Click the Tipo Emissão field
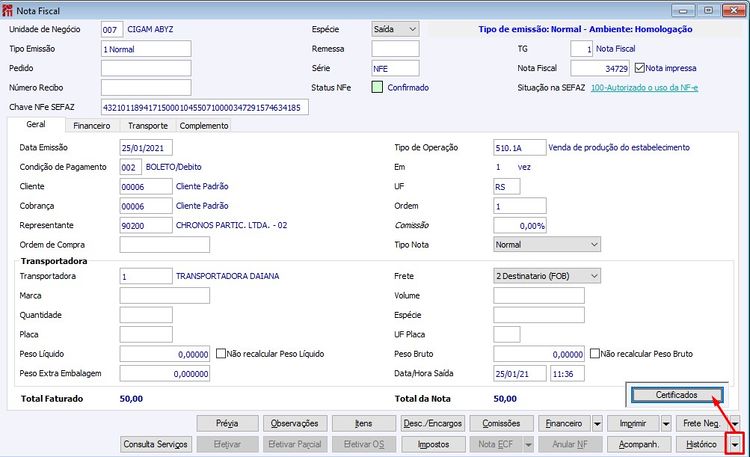Viewport: 750px width, 457px height. coord(146,49)
